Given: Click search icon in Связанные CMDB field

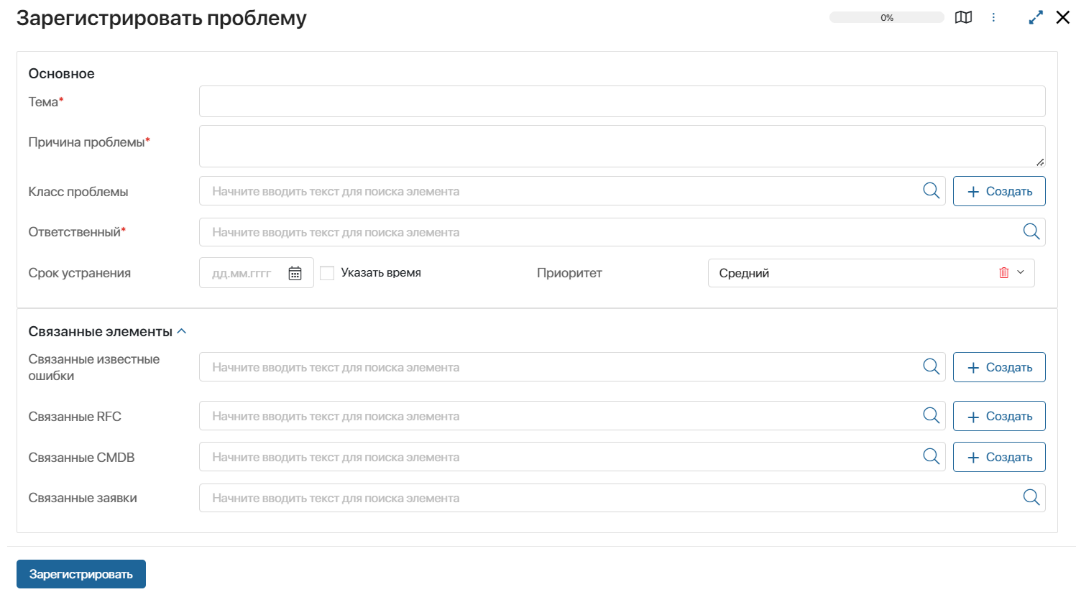Looking at the screenshot, I should click(931, 457).
